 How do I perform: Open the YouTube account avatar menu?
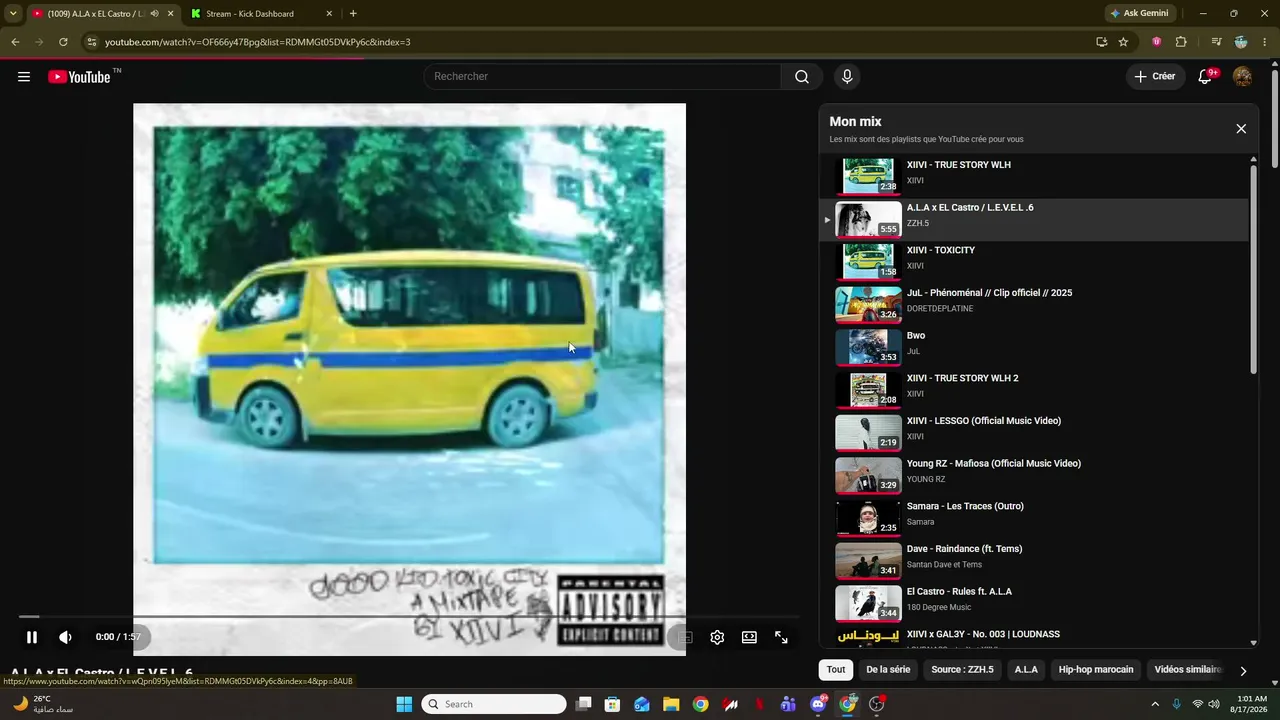click(x=1242, y=77)
